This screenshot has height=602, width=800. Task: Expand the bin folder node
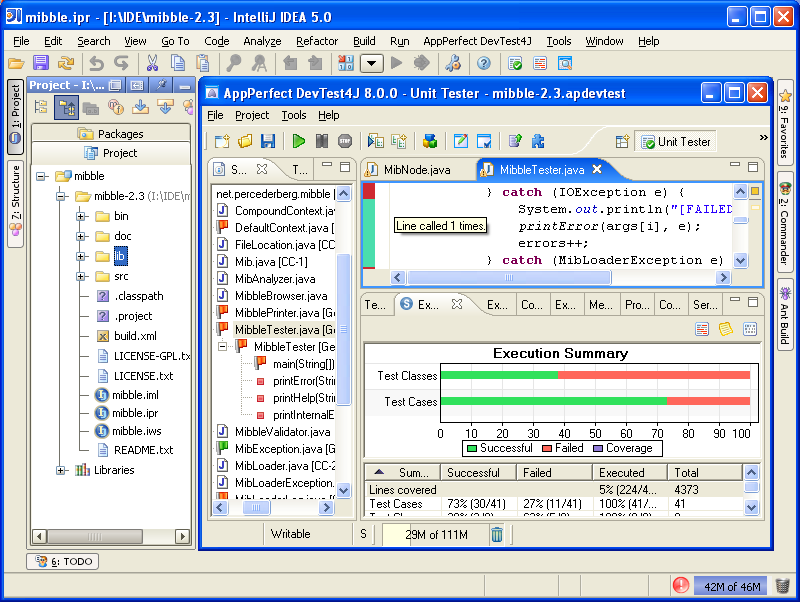click(x=80, y=216)
